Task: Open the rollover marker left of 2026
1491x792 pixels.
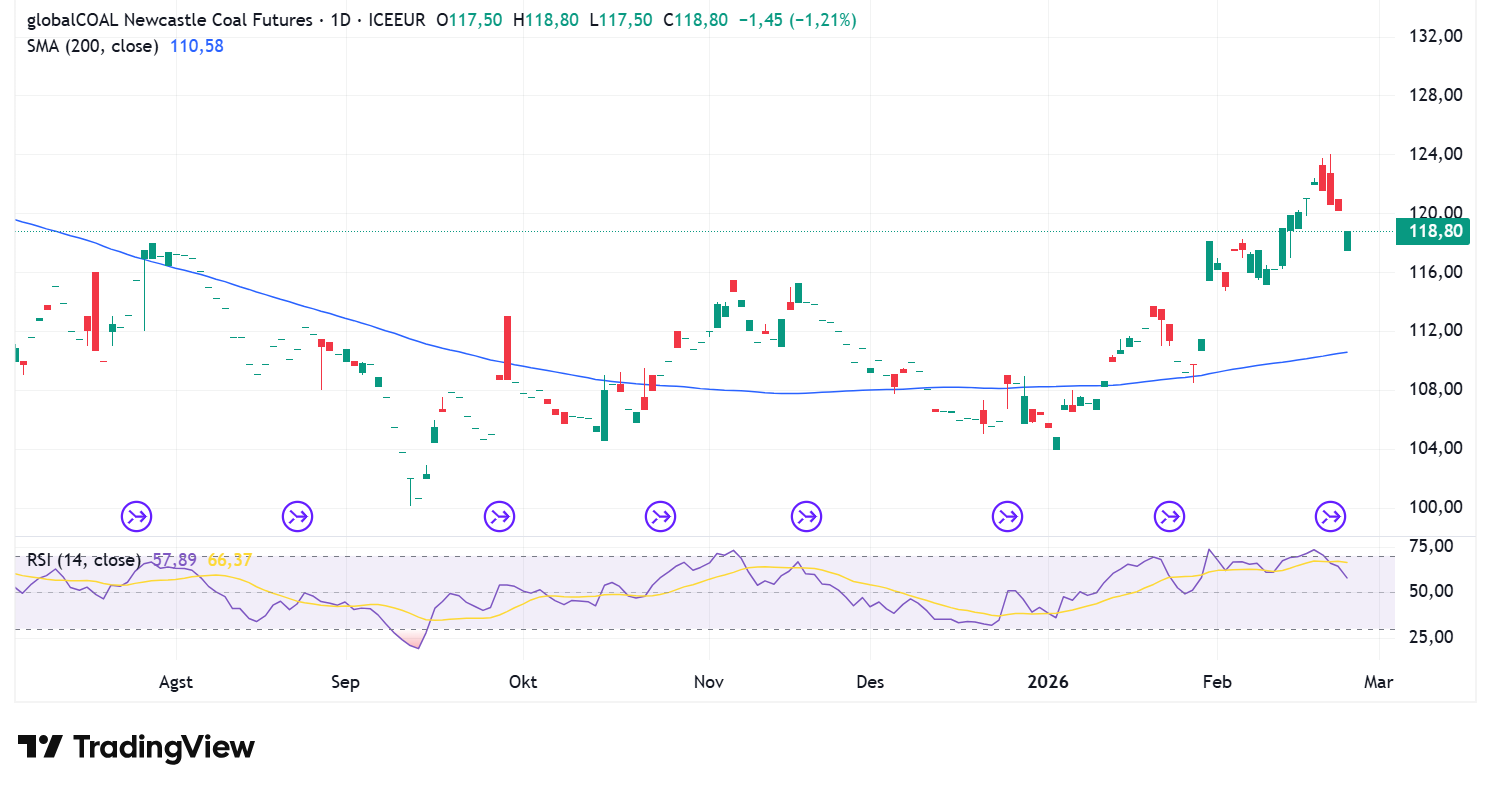Action: click(x=1007, y=517)
